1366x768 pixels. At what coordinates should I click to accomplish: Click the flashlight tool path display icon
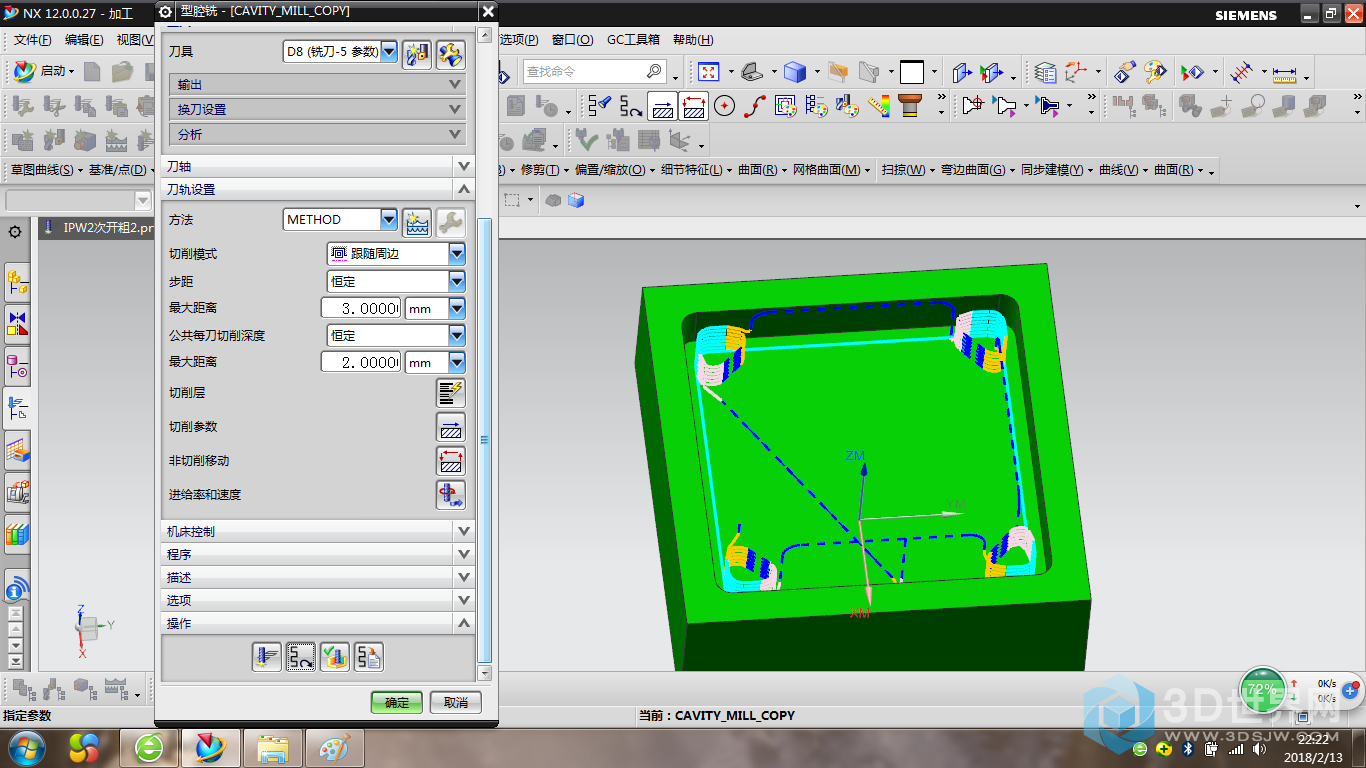[x=600, y=105]
